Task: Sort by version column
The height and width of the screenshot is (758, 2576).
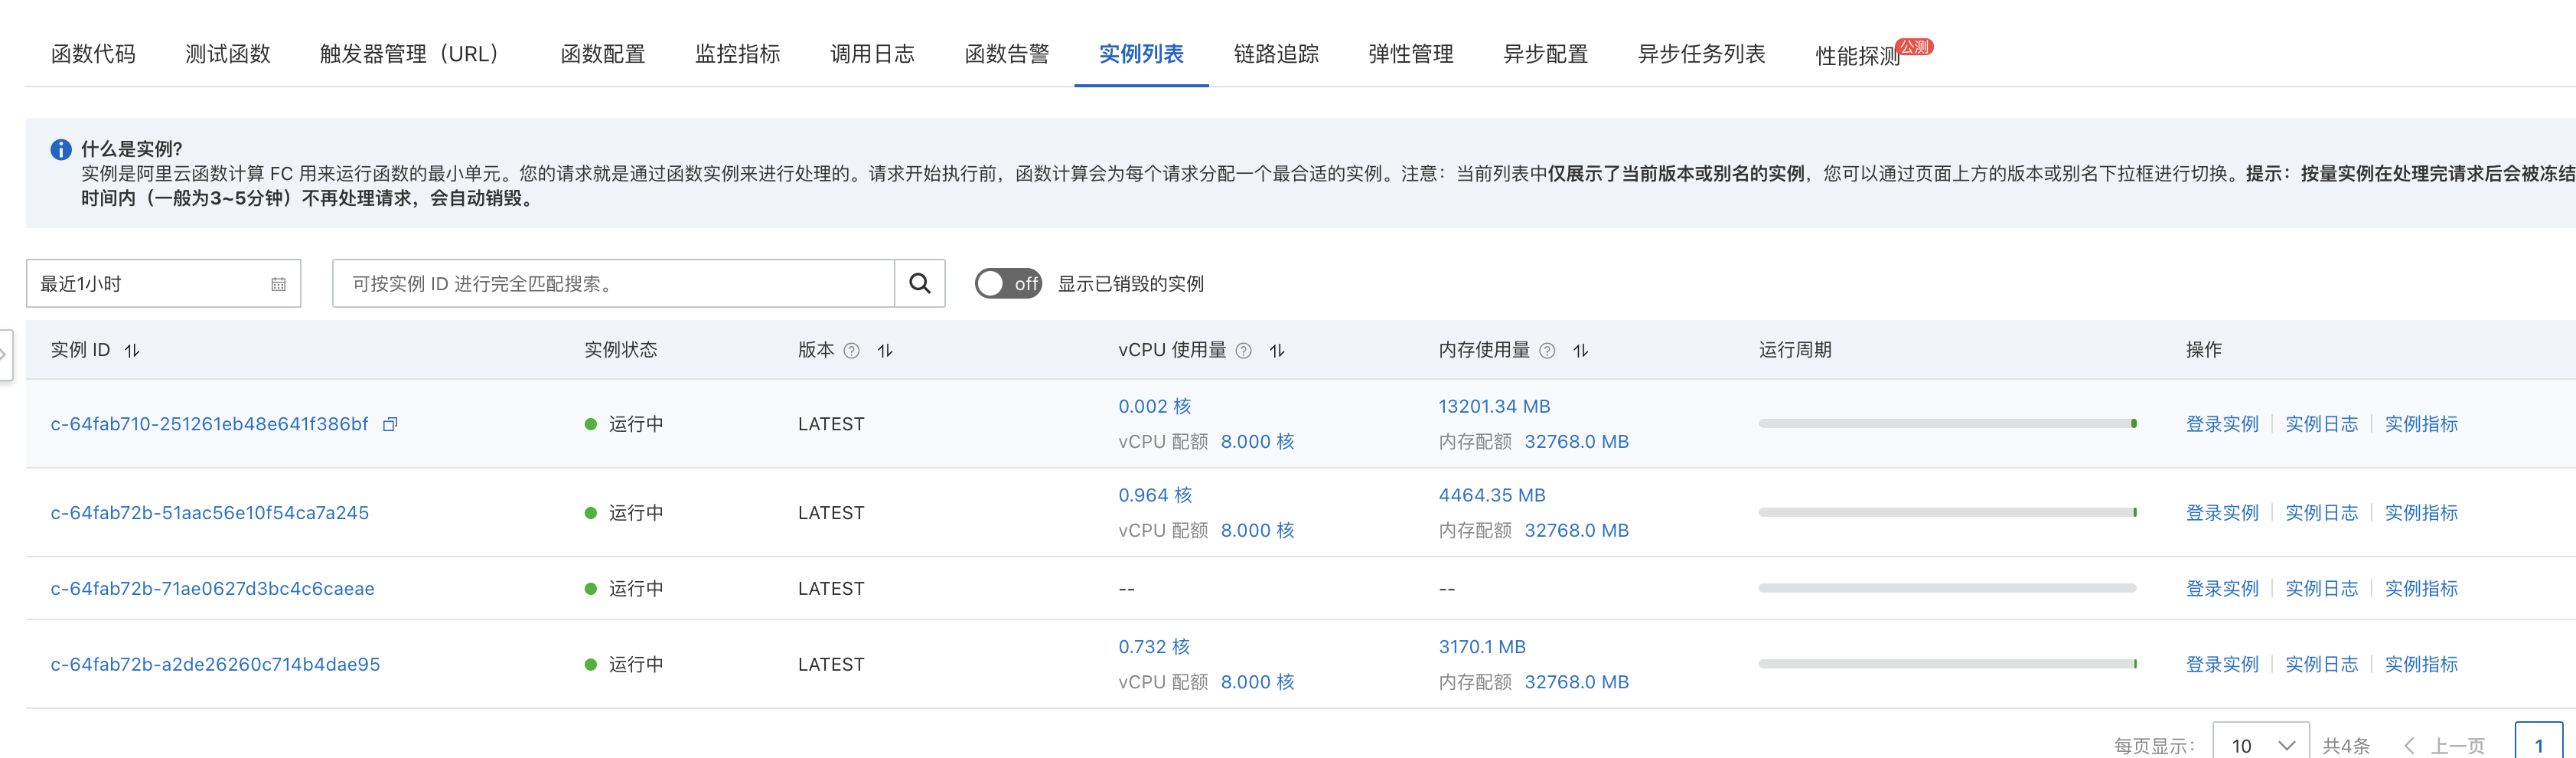Action: (x=885, y=351)
